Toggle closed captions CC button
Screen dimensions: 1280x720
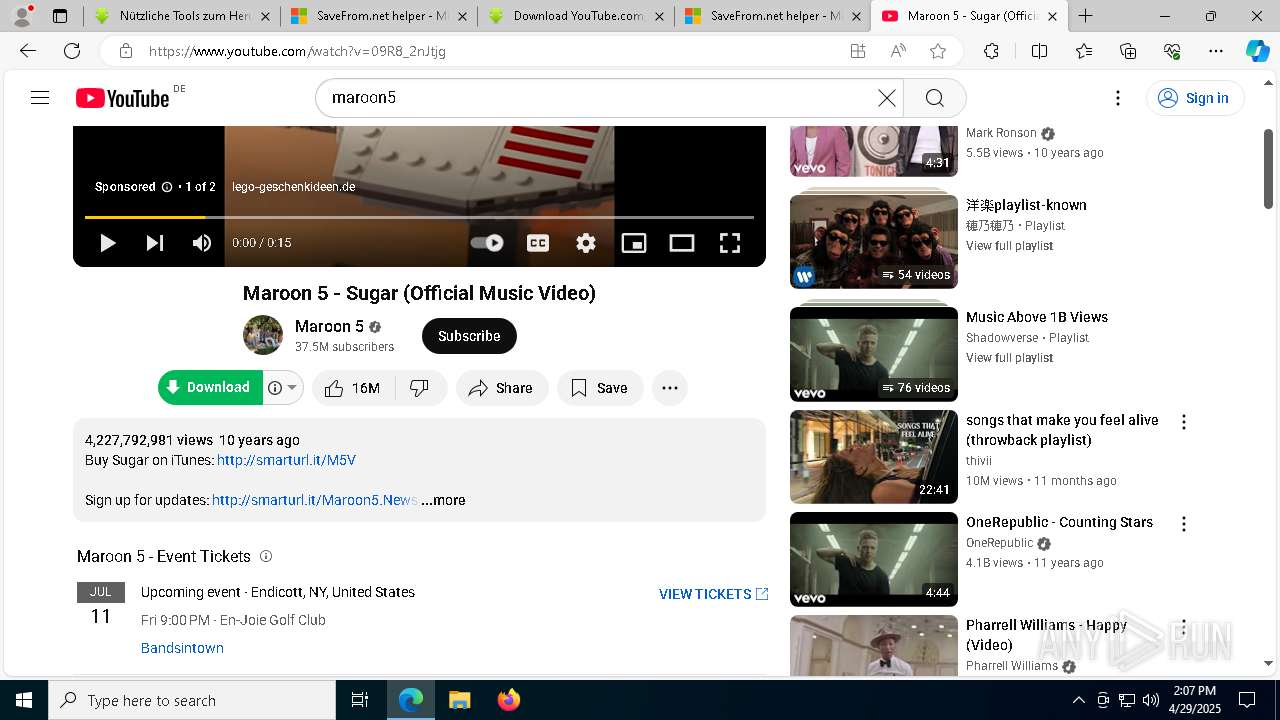tap(538, 243)
